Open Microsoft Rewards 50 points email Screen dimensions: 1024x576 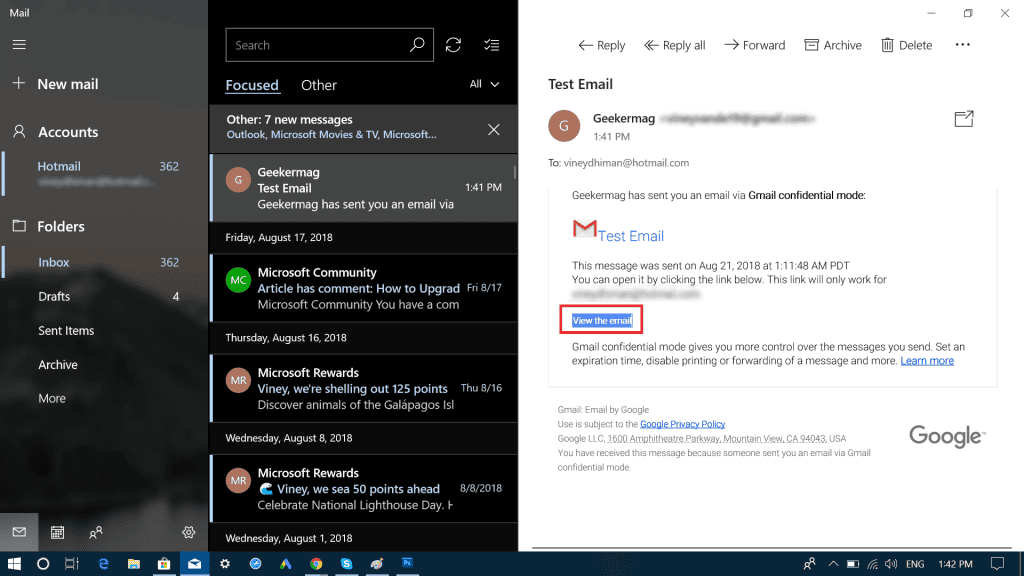(x=363, y=488)
